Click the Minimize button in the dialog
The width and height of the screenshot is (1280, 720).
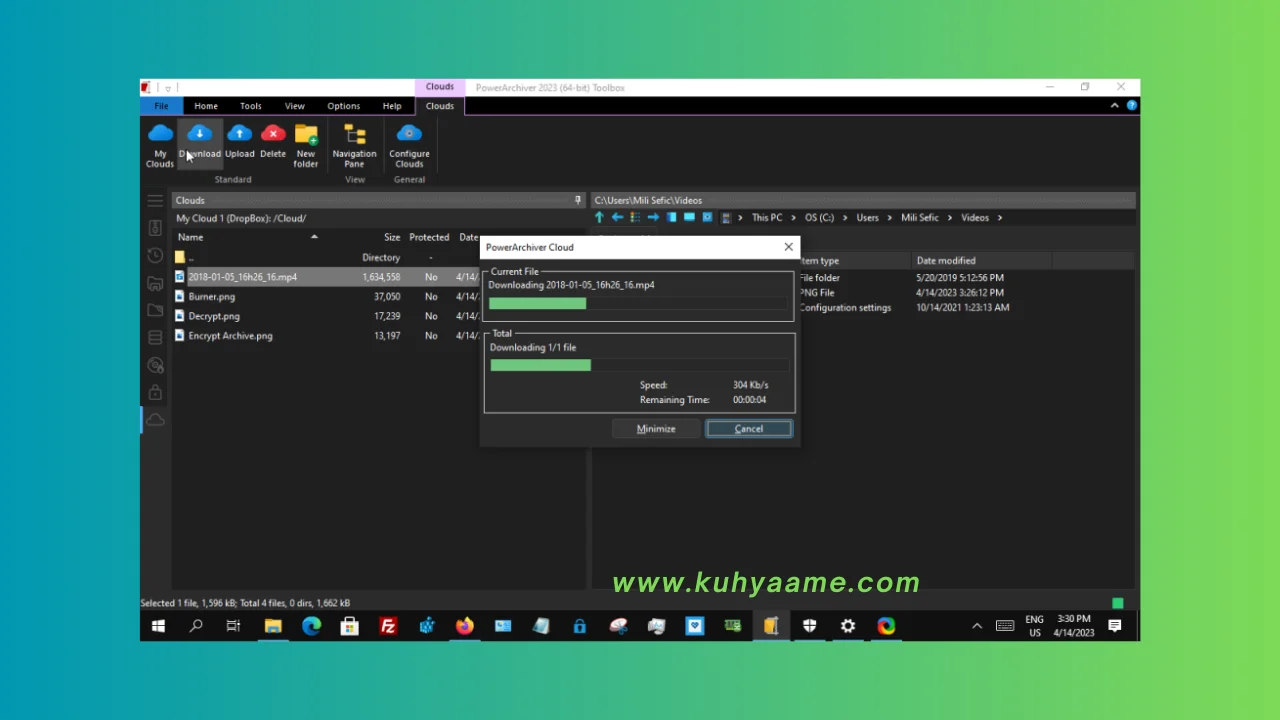[x=656, y=429]
